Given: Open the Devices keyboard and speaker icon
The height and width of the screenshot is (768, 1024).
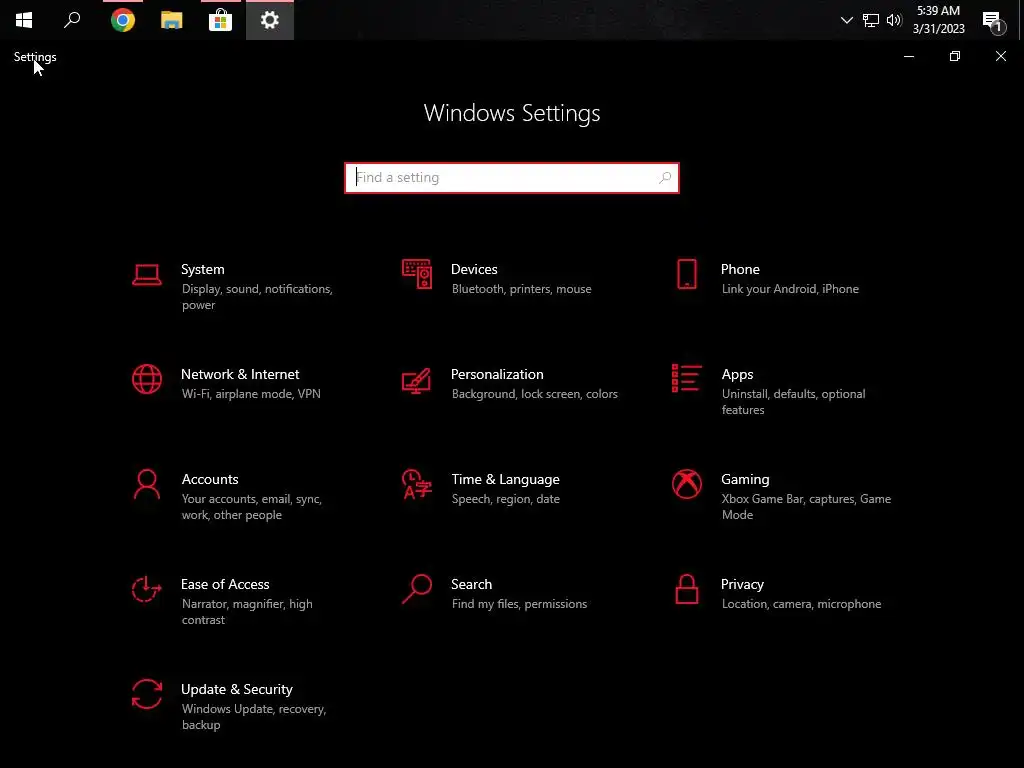Looking at the screenshot, I should (x=417, y=274).
